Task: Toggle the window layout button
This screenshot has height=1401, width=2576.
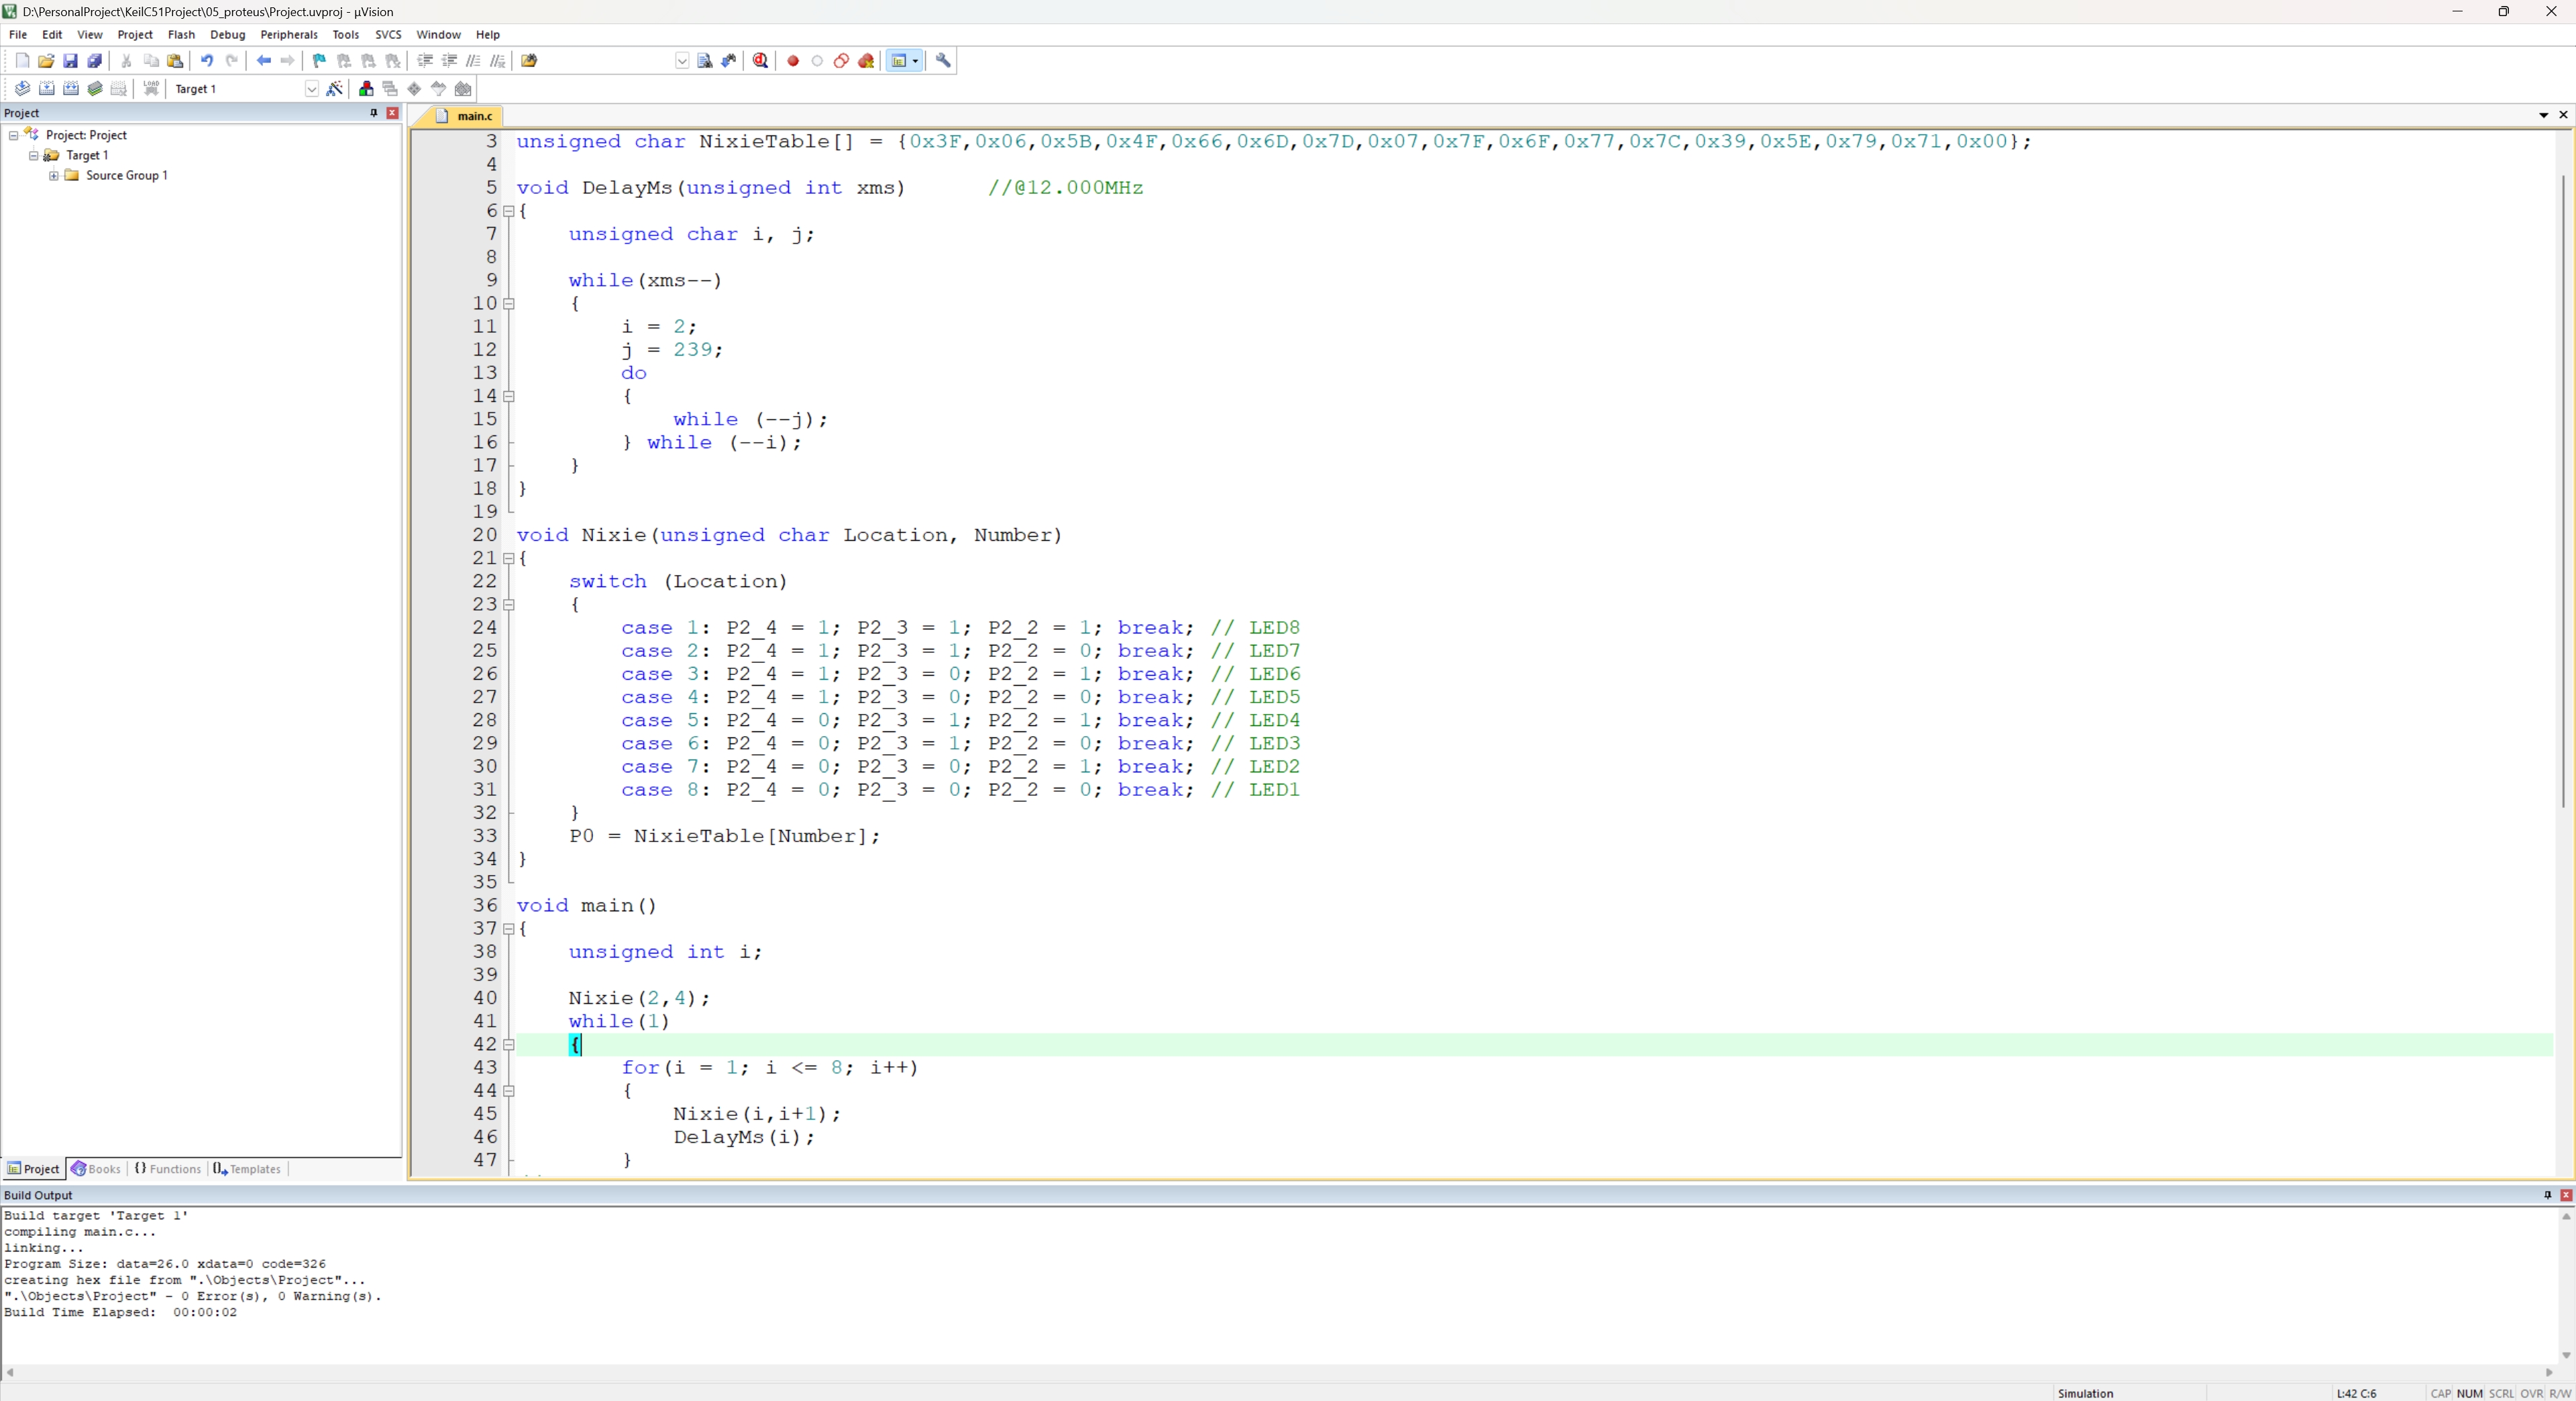Action: (x=898, y=61)
